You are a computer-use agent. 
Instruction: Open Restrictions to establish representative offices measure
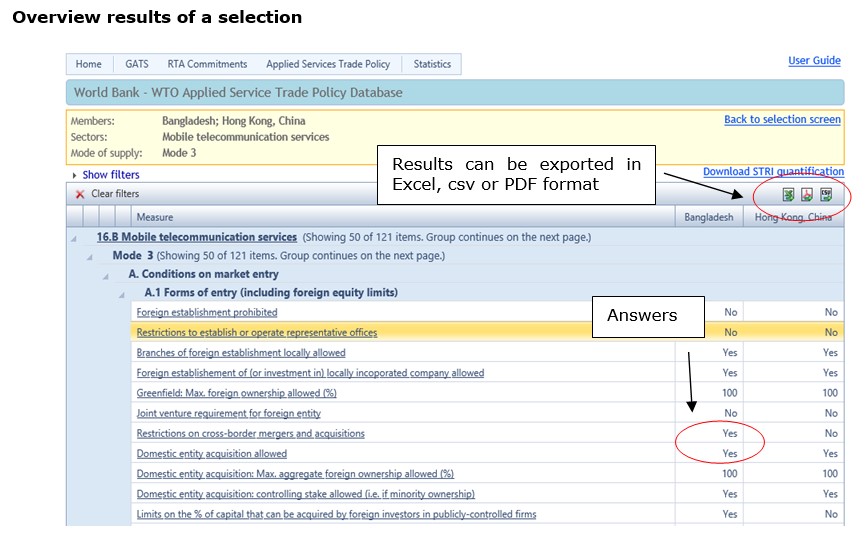tap(257, 332)
